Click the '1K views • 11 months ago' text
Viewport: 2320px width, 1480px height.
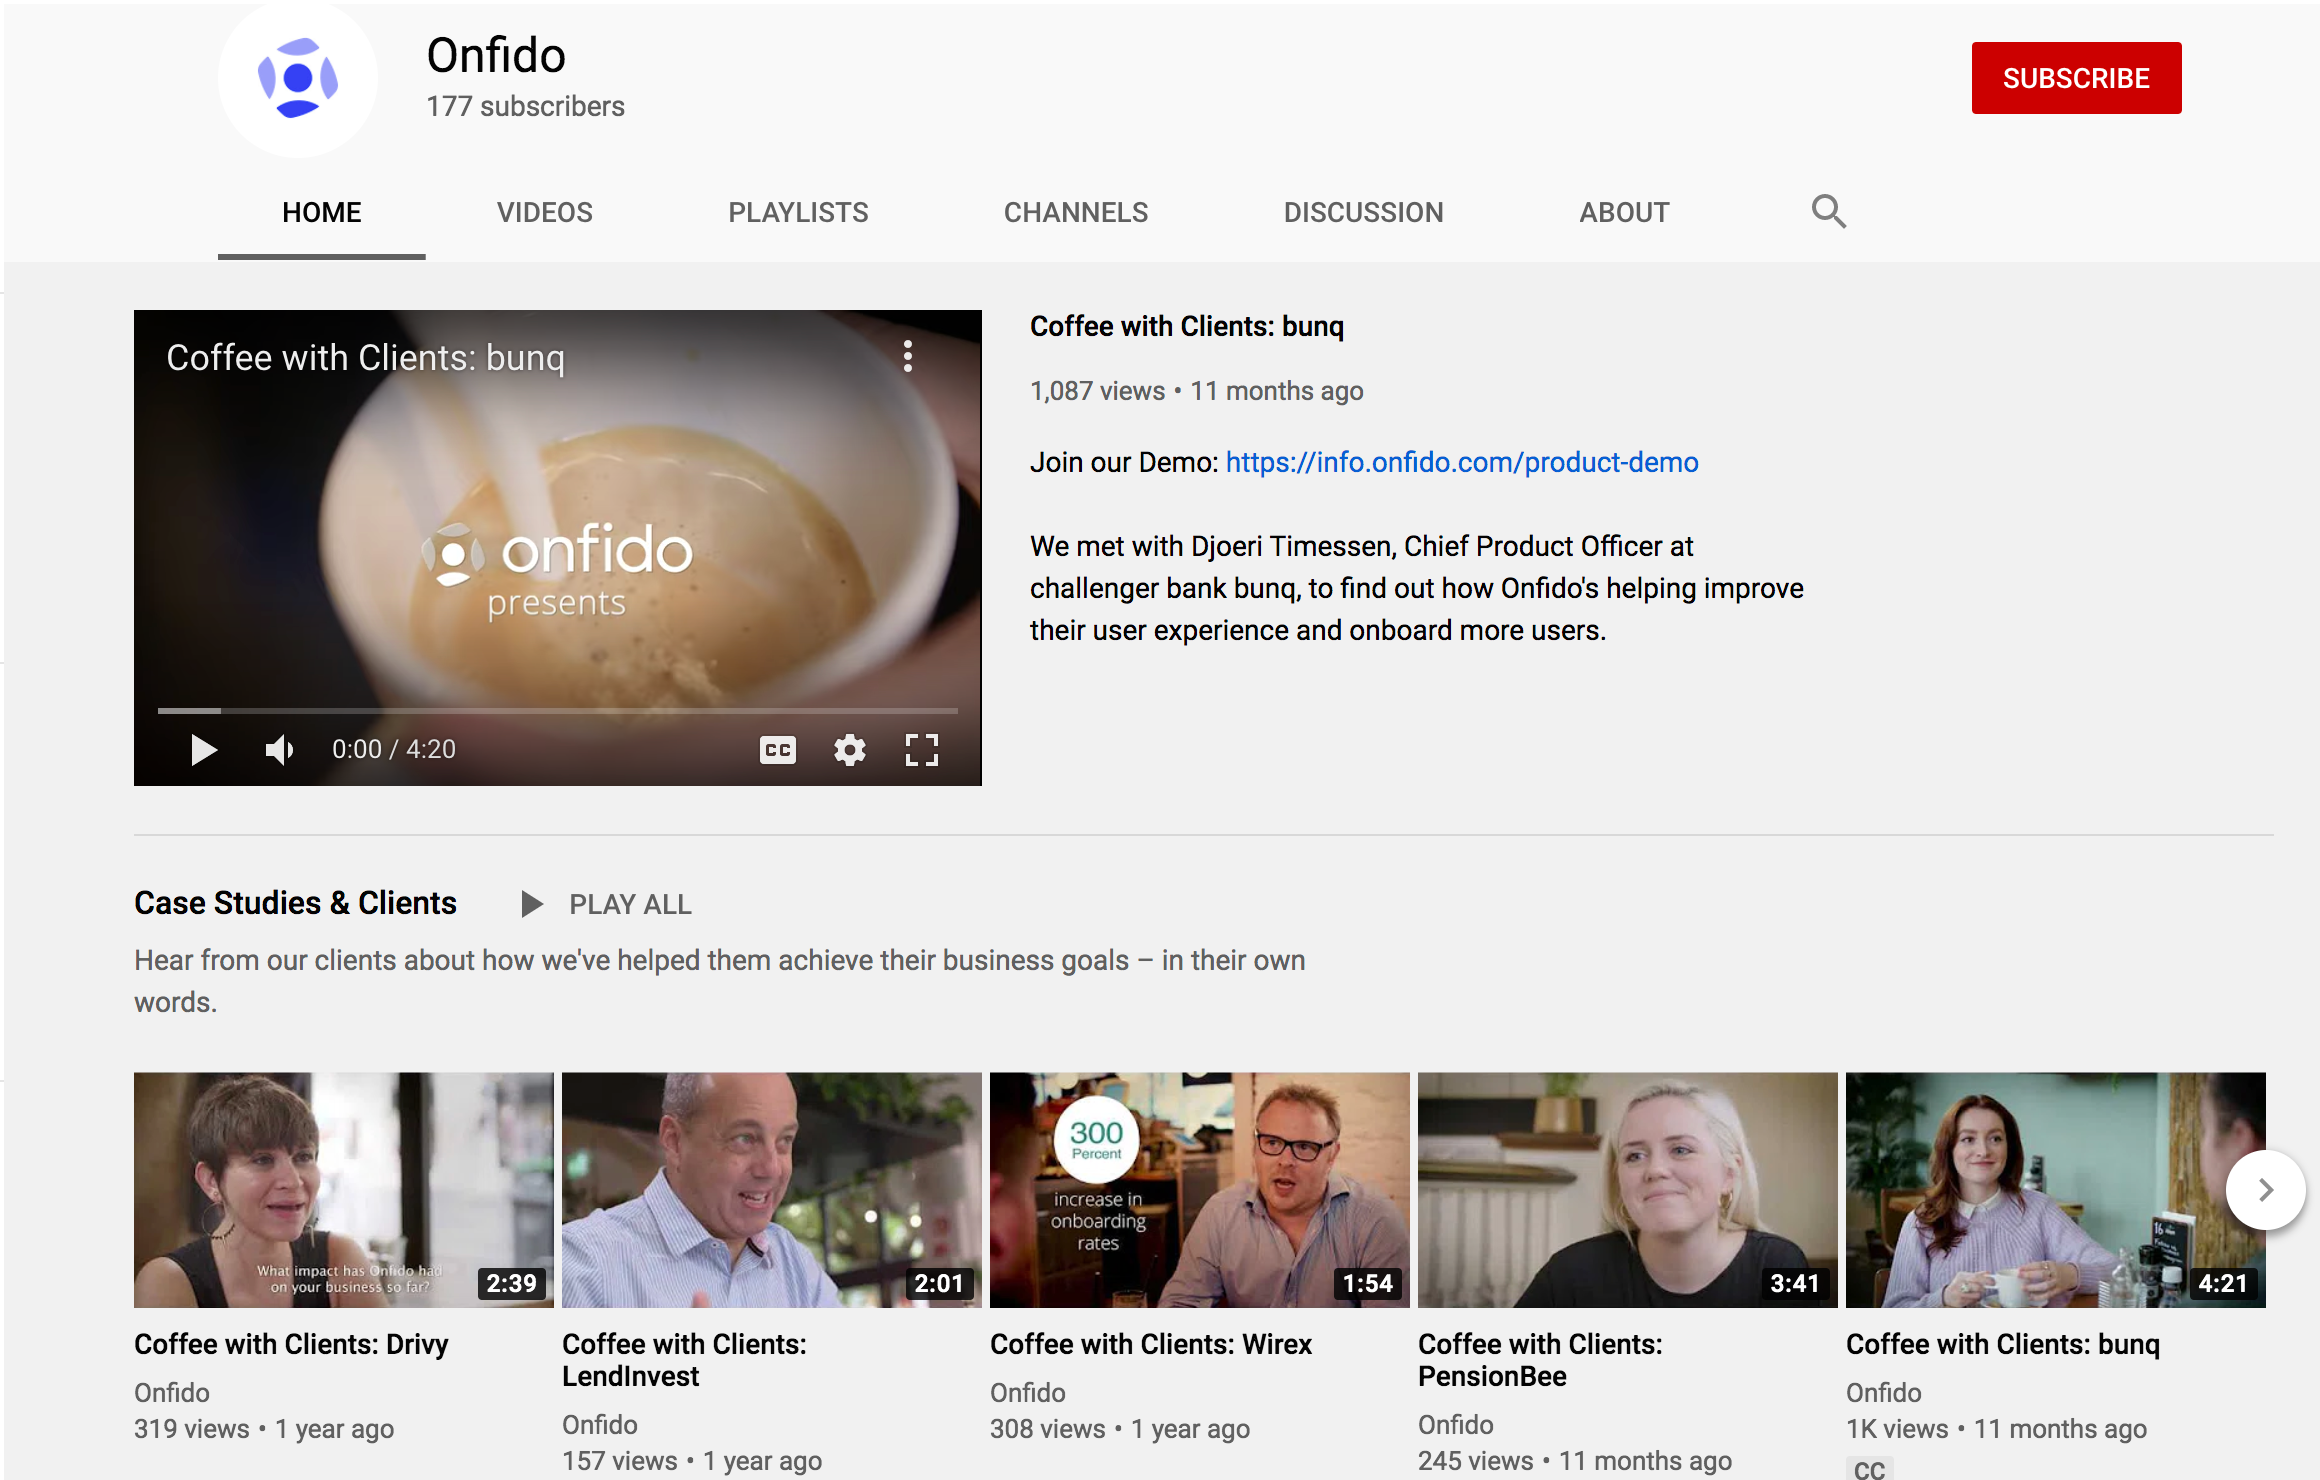point(1997,1428)
